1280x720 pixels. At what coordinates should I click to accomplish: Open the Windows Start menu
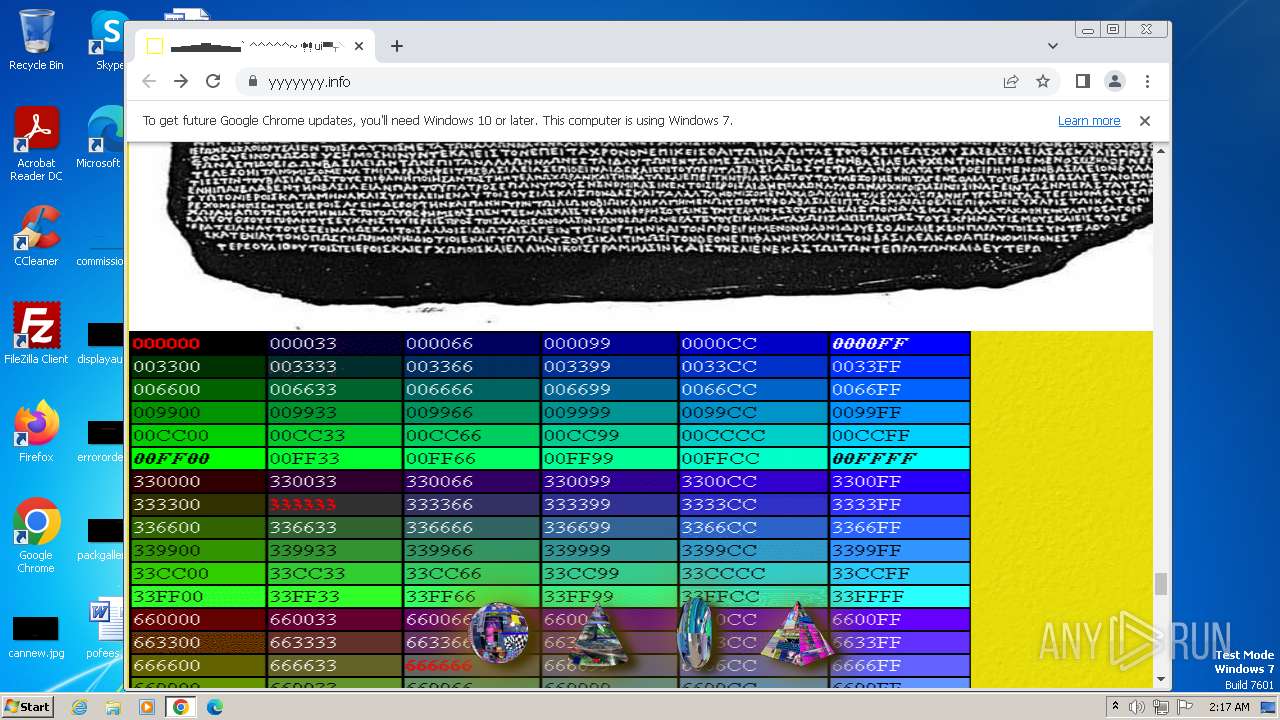click(28, 706)
